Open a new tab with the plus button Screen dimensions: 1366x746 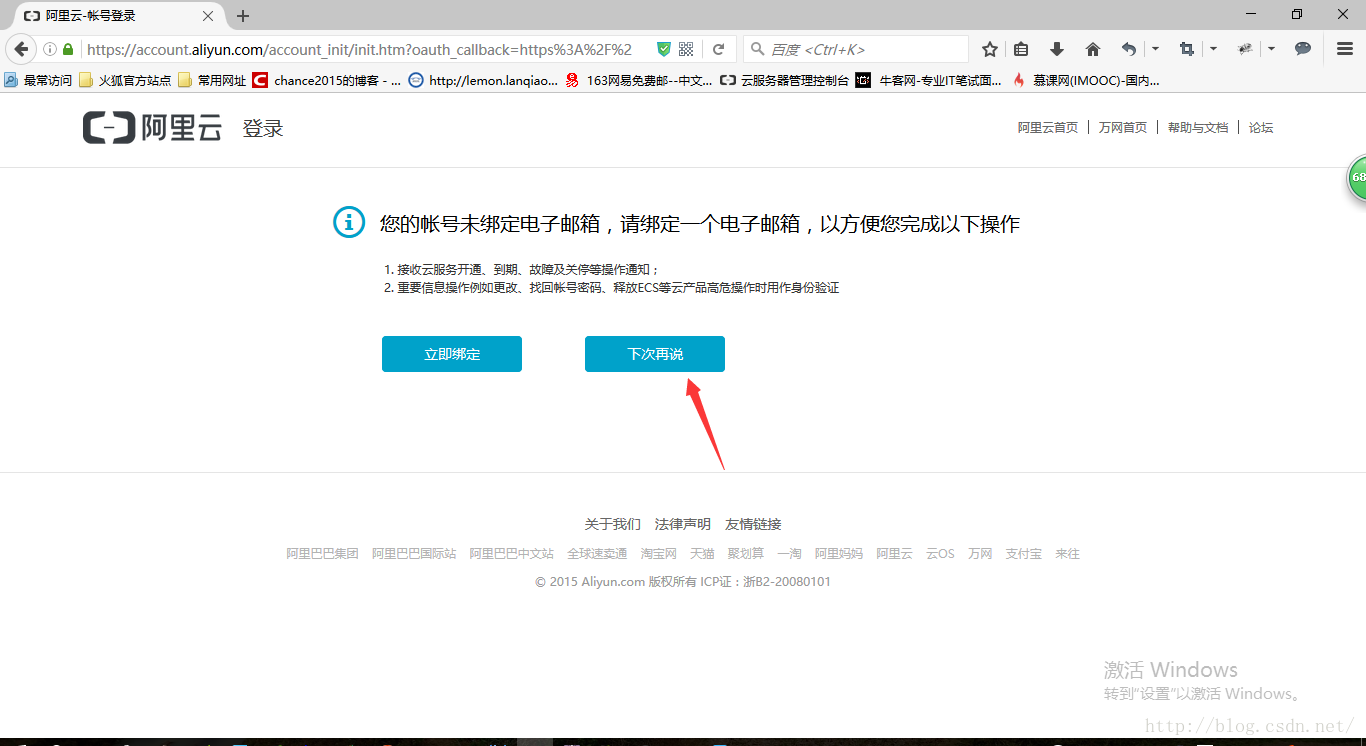point(243,16)
